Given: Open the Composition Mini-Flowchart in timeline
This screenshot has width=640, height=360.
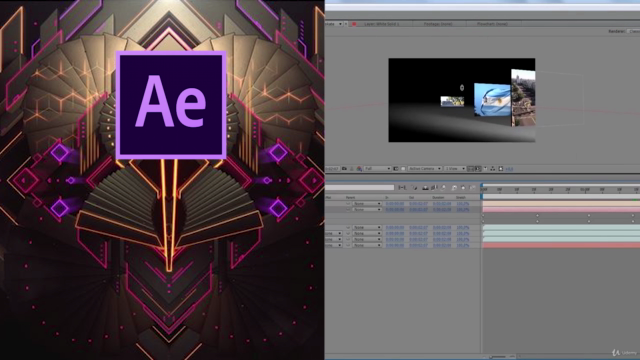Looking at the screenshot, I should (402, 187).
